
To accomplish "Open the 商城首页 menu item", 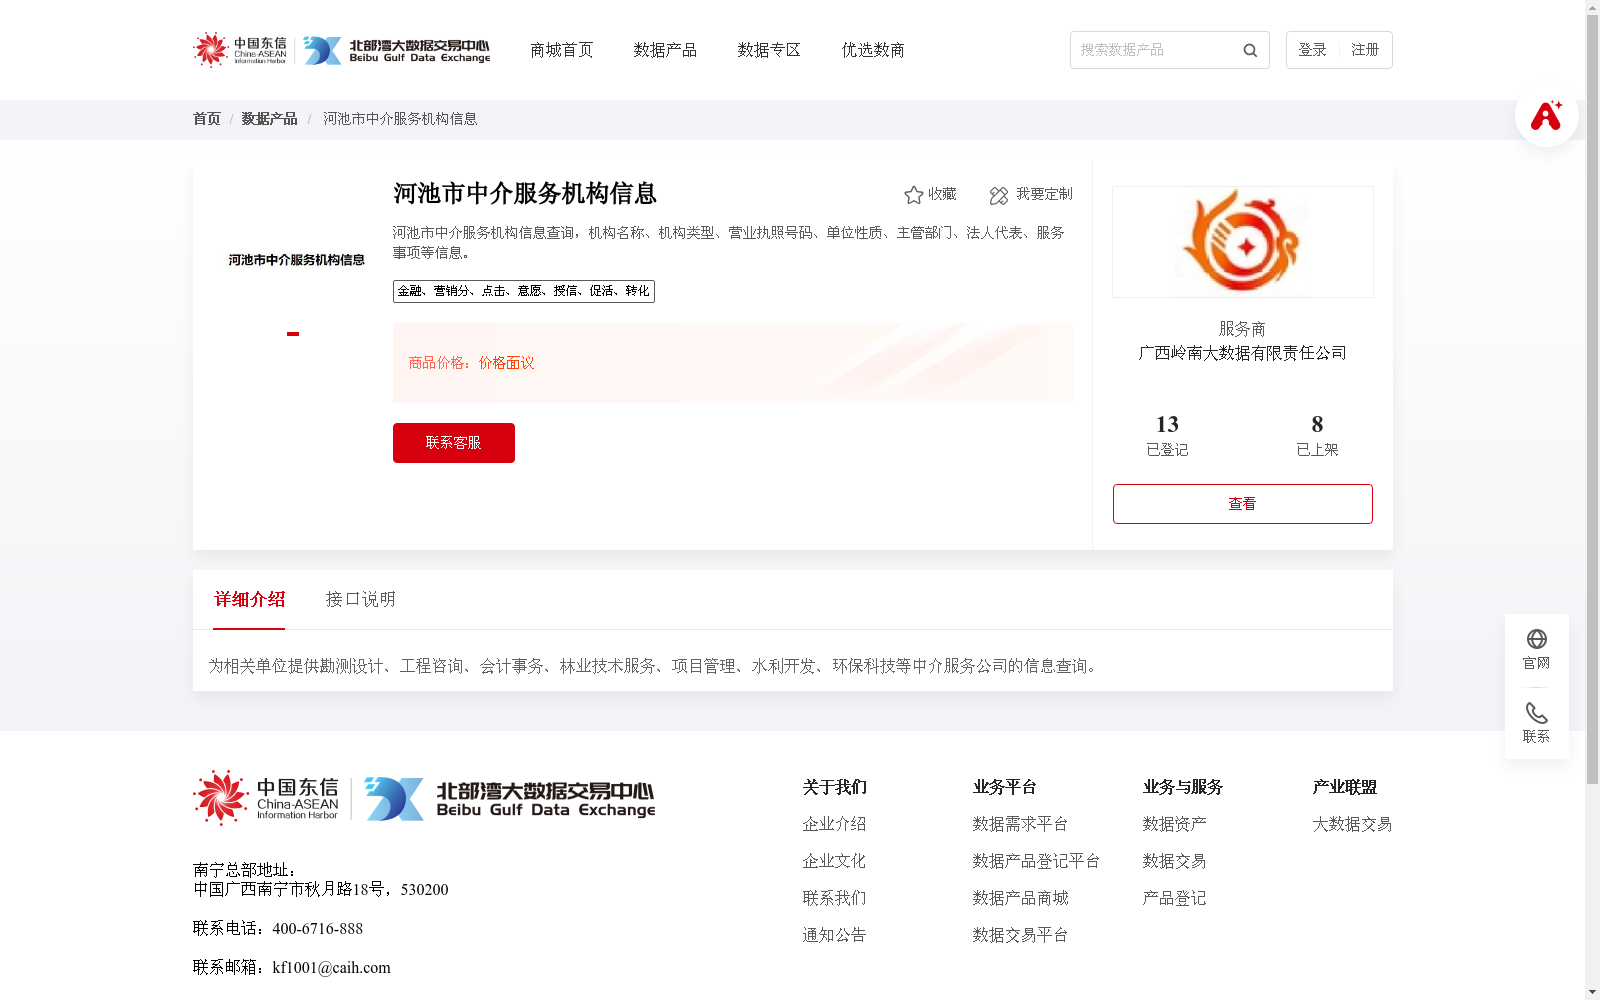I will [562, 50].
